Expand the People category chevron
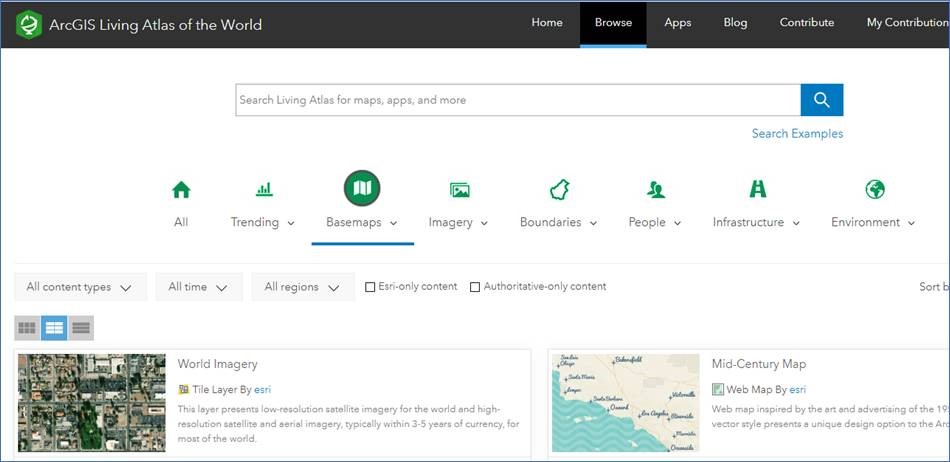 click(677, 223)
